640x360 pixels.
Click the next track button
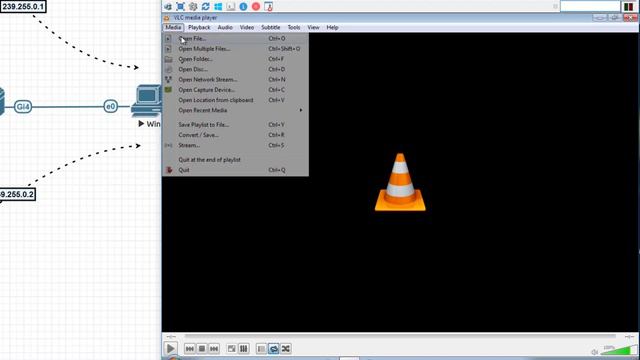(x=214, y=349)
